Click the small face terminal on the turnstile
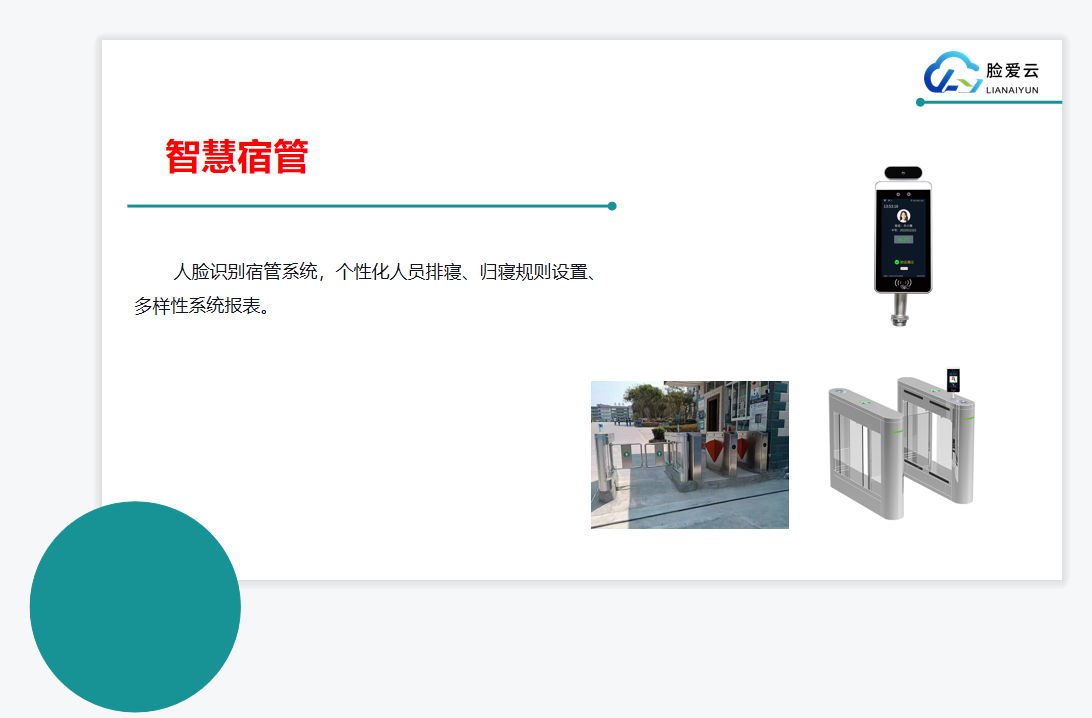Viewport: 1092px width, 718px height. coord(954,380)
